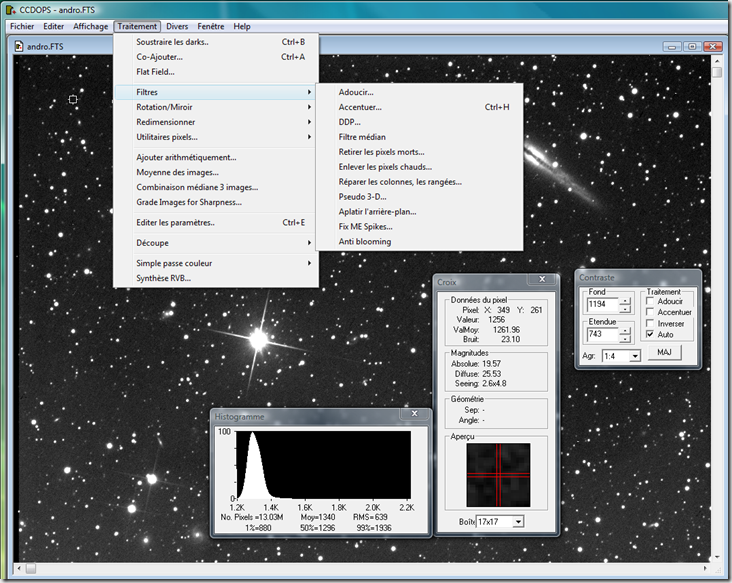Viewport: 732px width, 583px height.
Task: Open the Help menu
Action: click(x=242, y=27)
